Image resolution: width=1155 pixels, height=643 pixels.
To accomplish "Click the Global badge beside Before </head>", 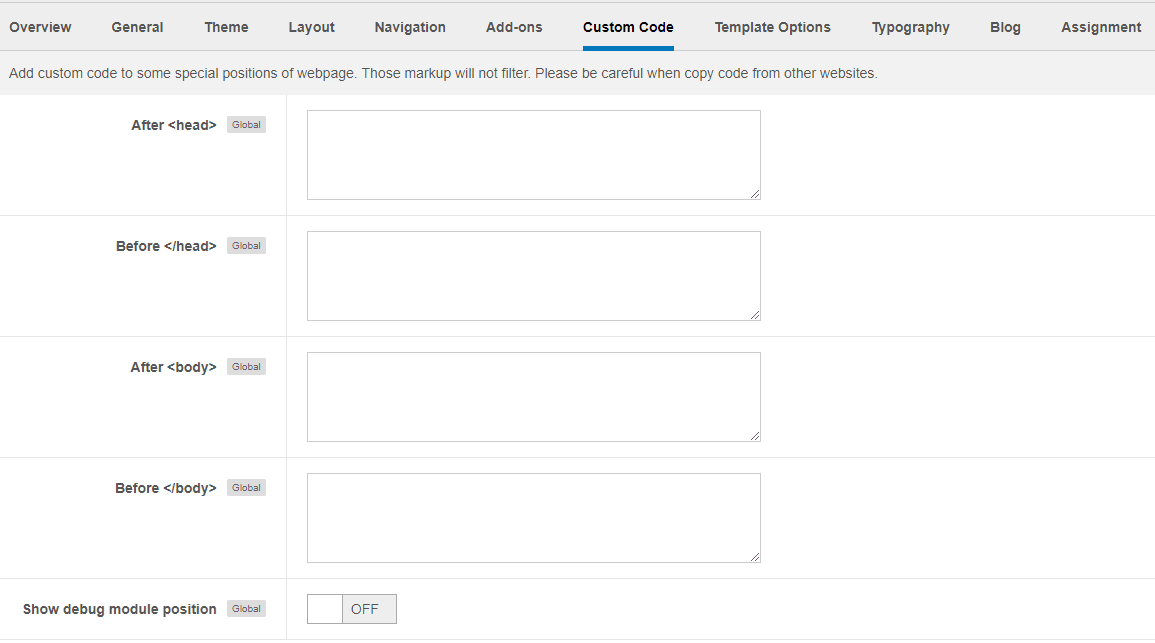I will tap(246, 245).
